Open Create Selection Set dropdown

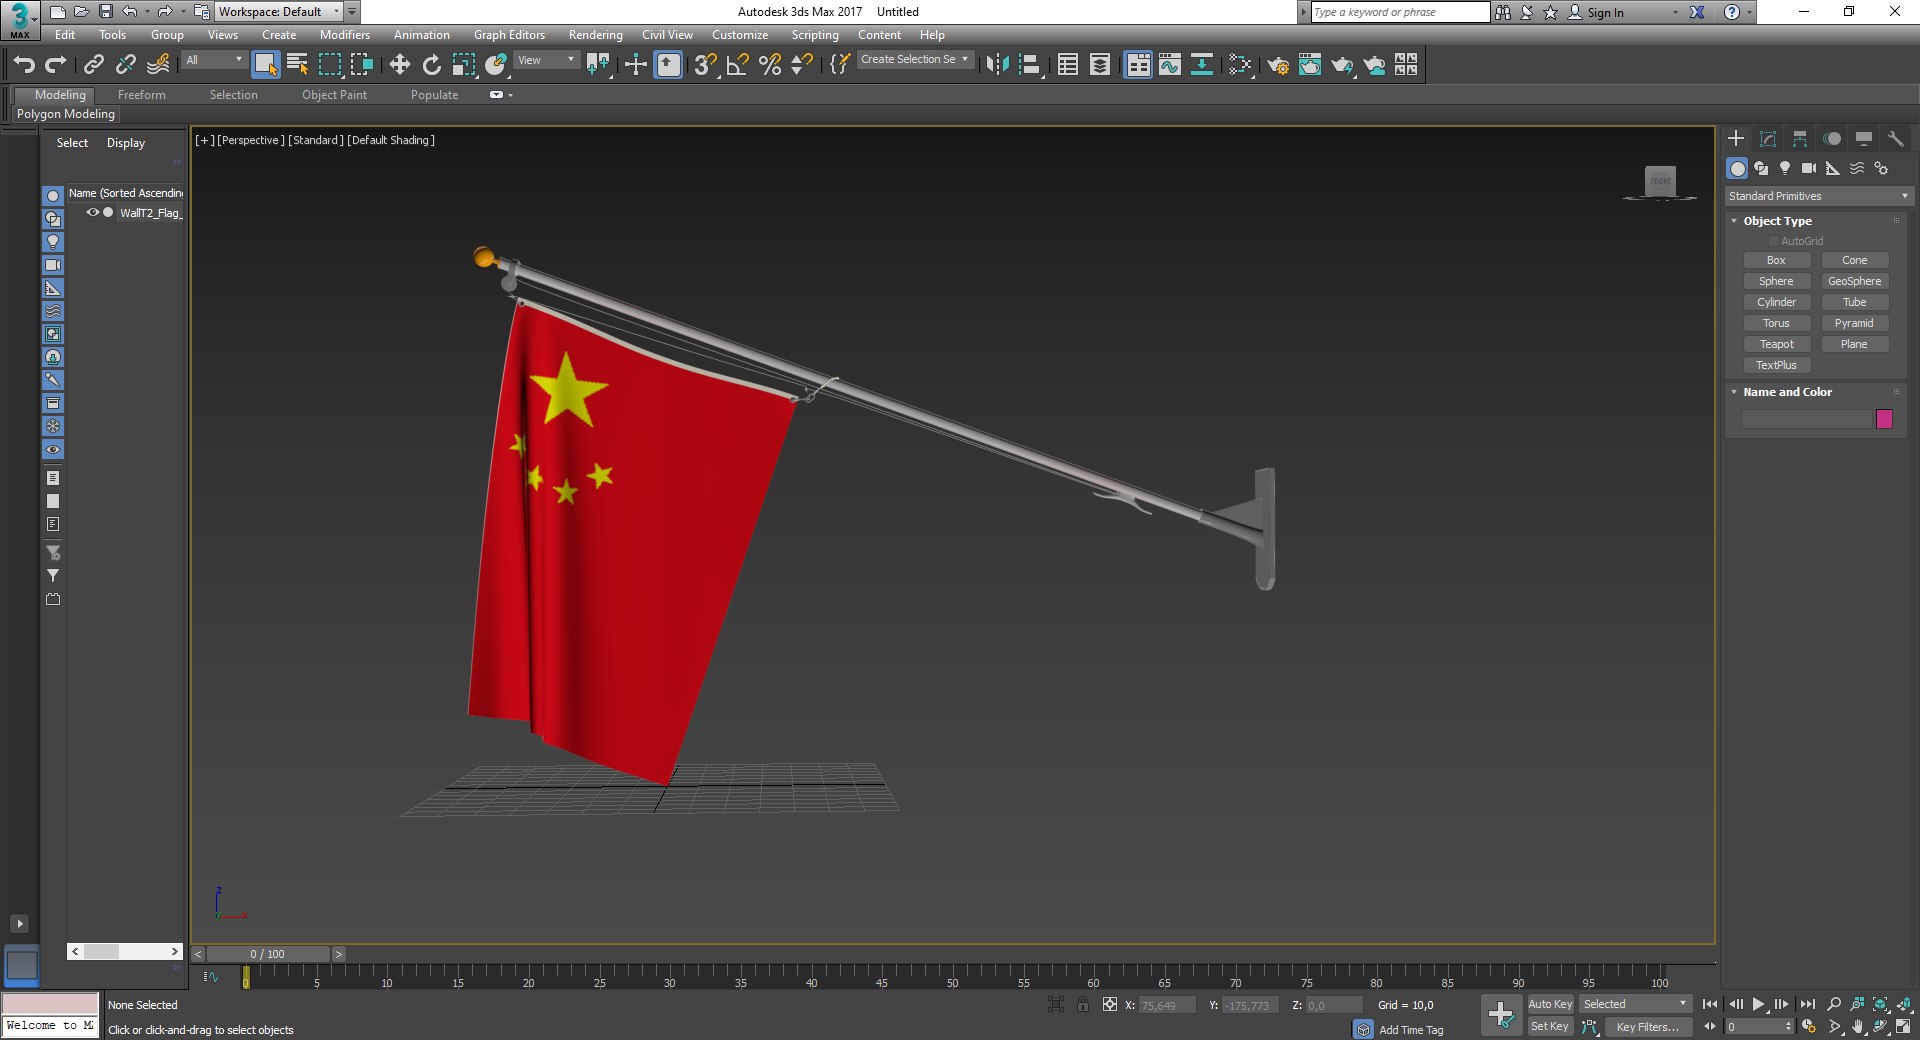[914, 60]
